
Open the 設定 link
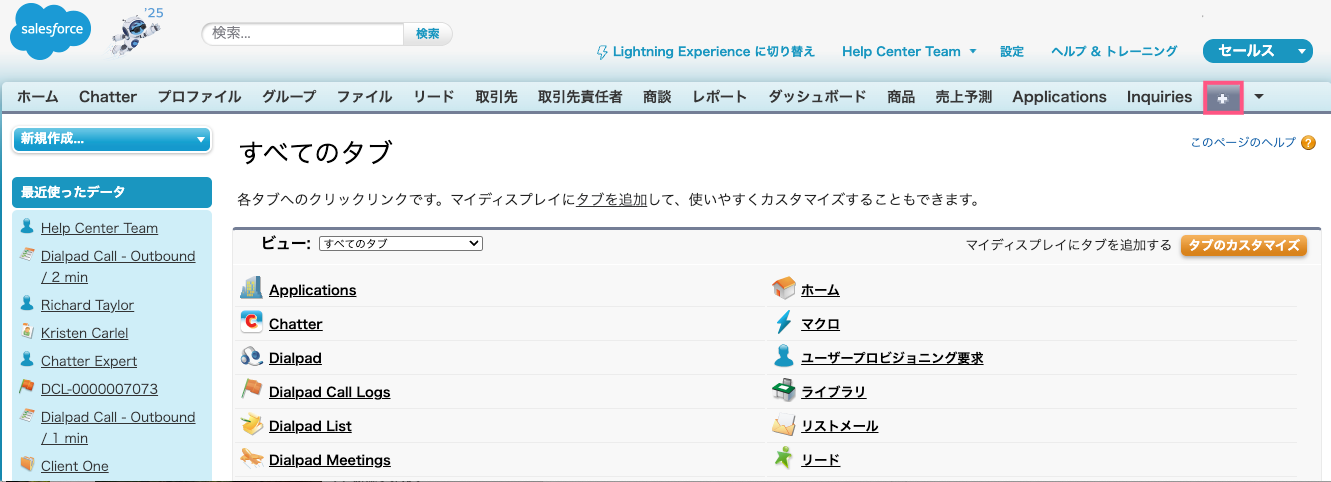[1012, 51]
